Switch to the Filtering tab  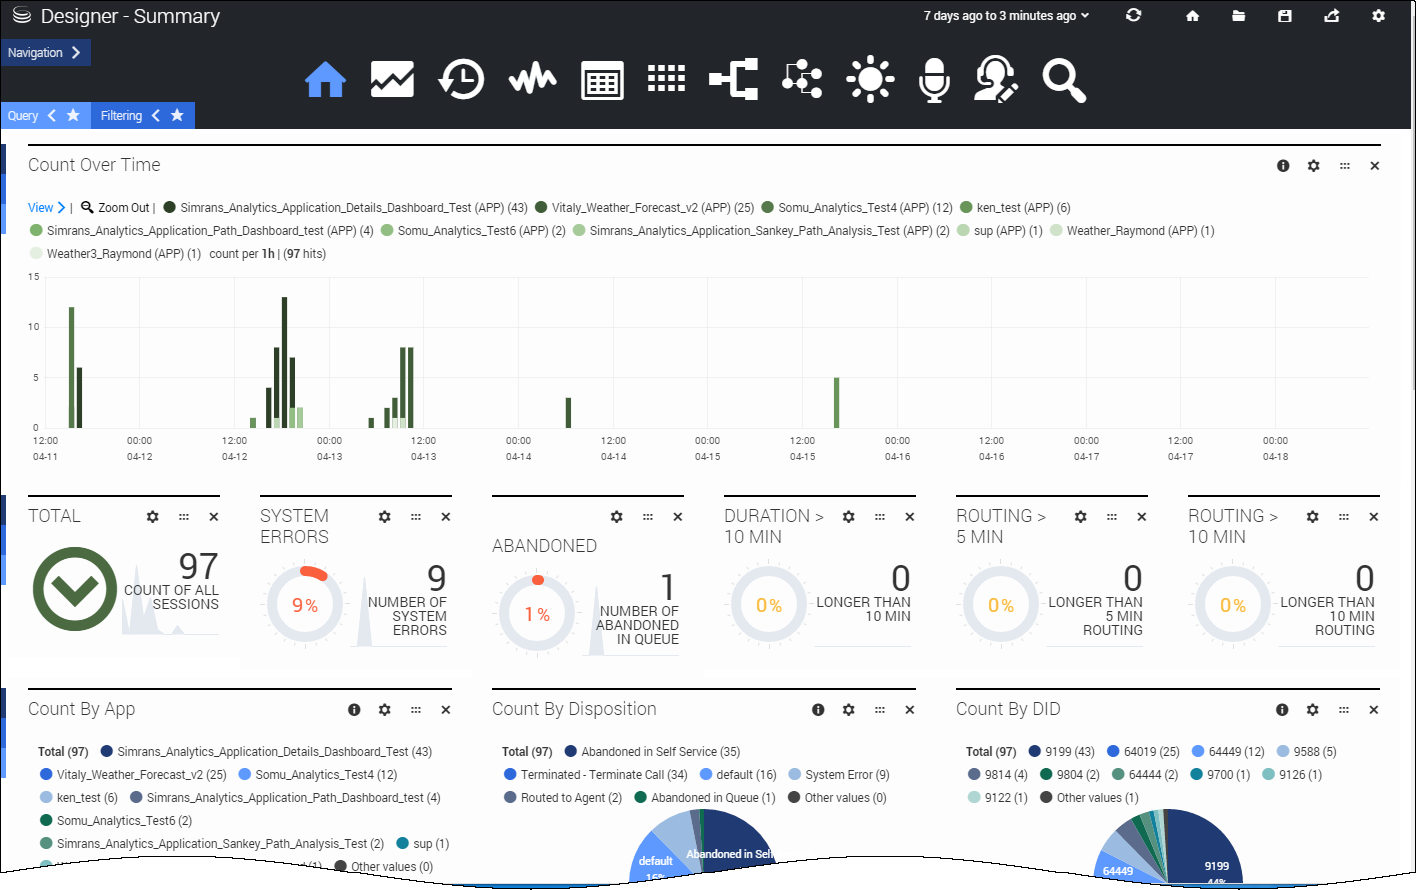(x=119, y=115)
